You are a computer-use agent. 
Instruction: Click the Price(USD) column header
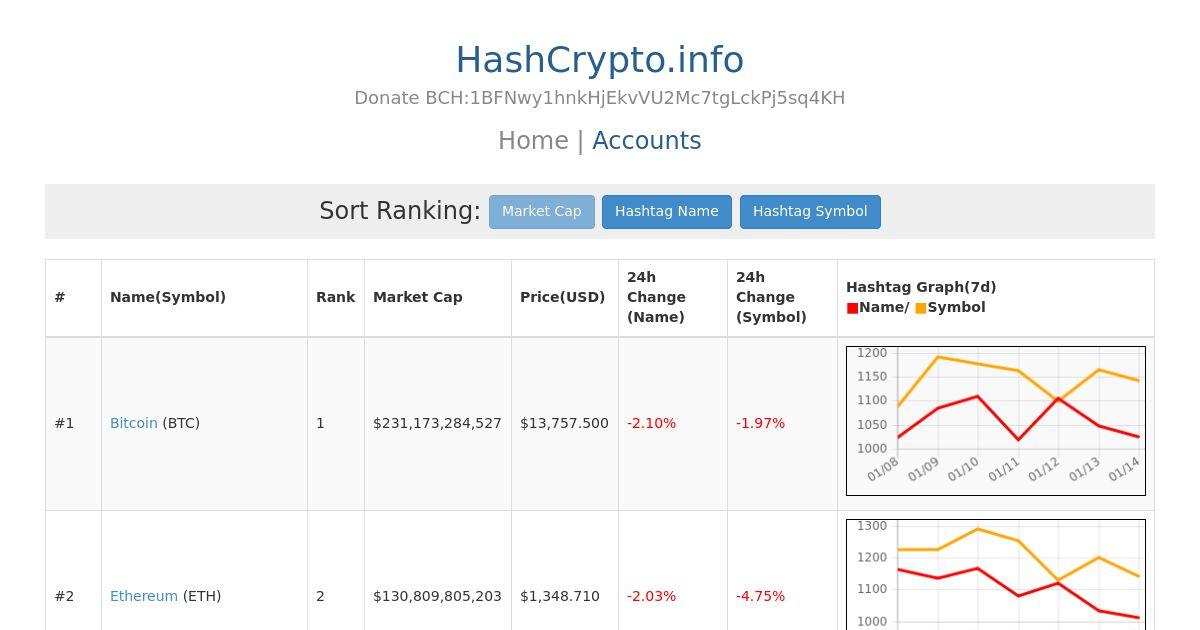563,298
